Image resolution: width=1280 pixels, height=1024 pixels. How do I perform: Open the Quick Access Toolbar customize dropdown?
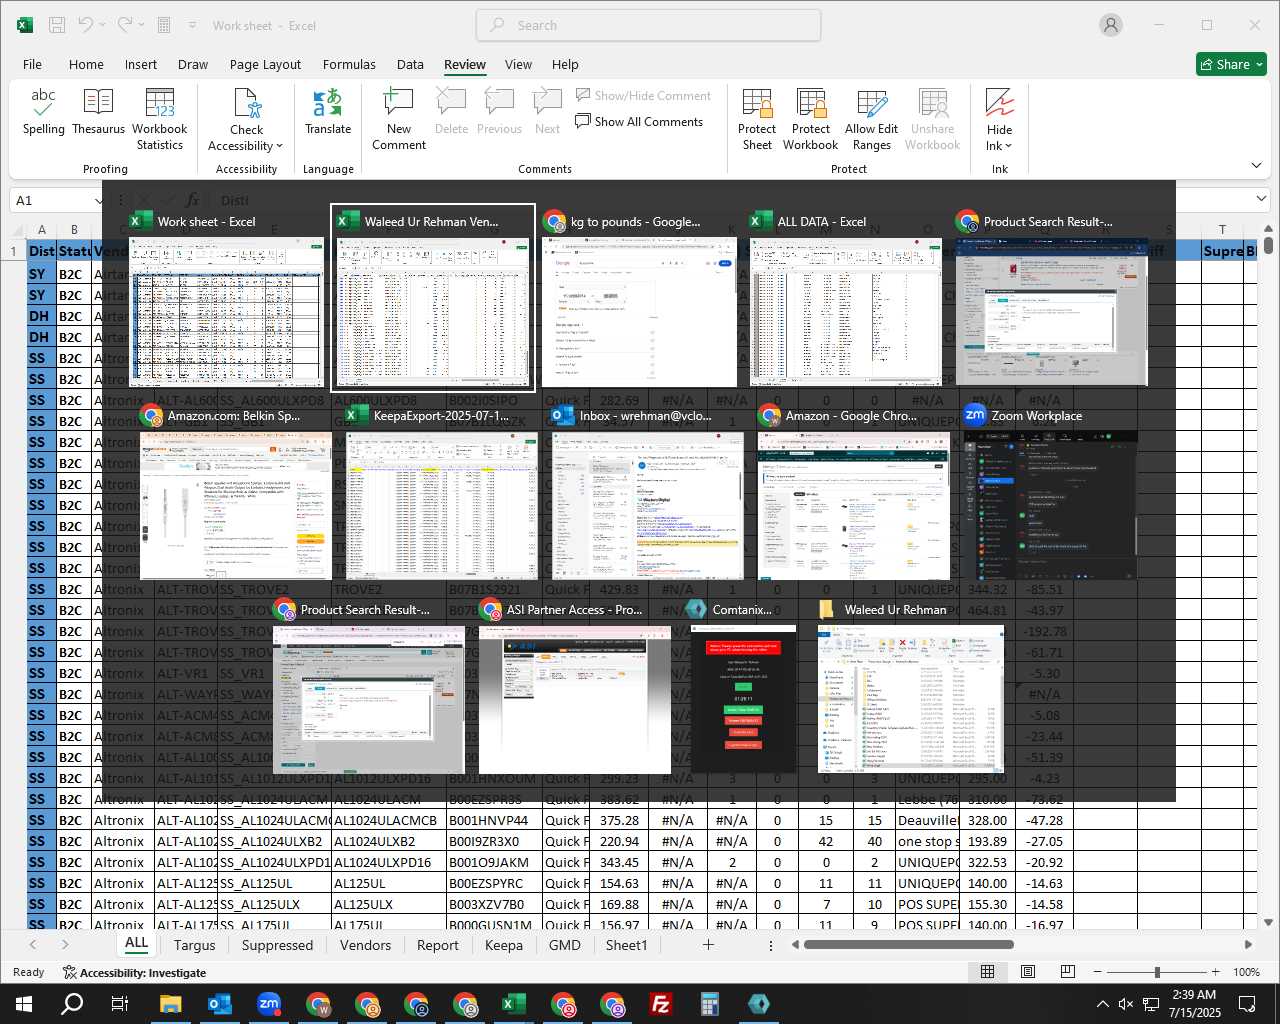pos(191,25)
